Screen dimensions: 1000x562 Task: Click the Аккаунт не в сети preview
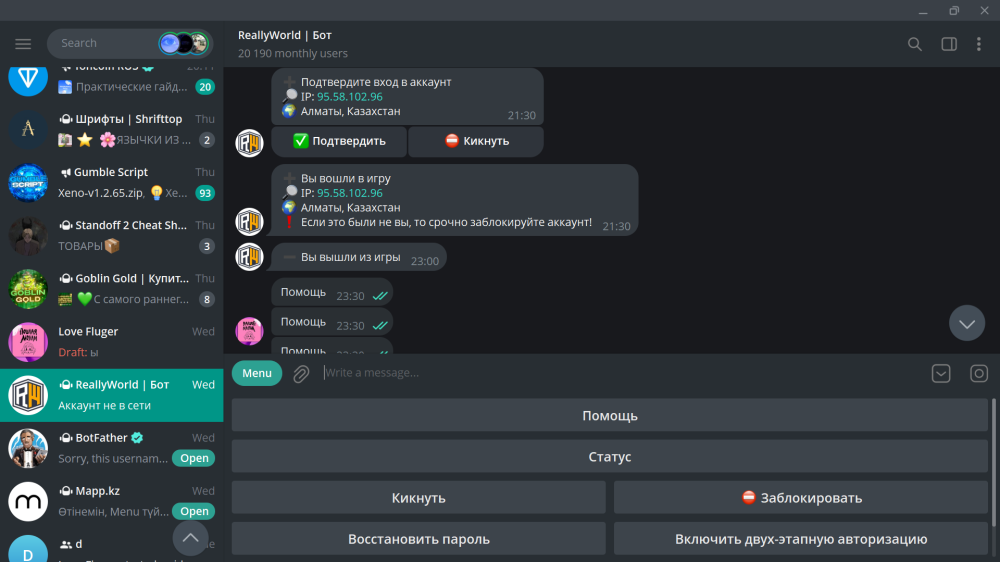coord(105,405)
